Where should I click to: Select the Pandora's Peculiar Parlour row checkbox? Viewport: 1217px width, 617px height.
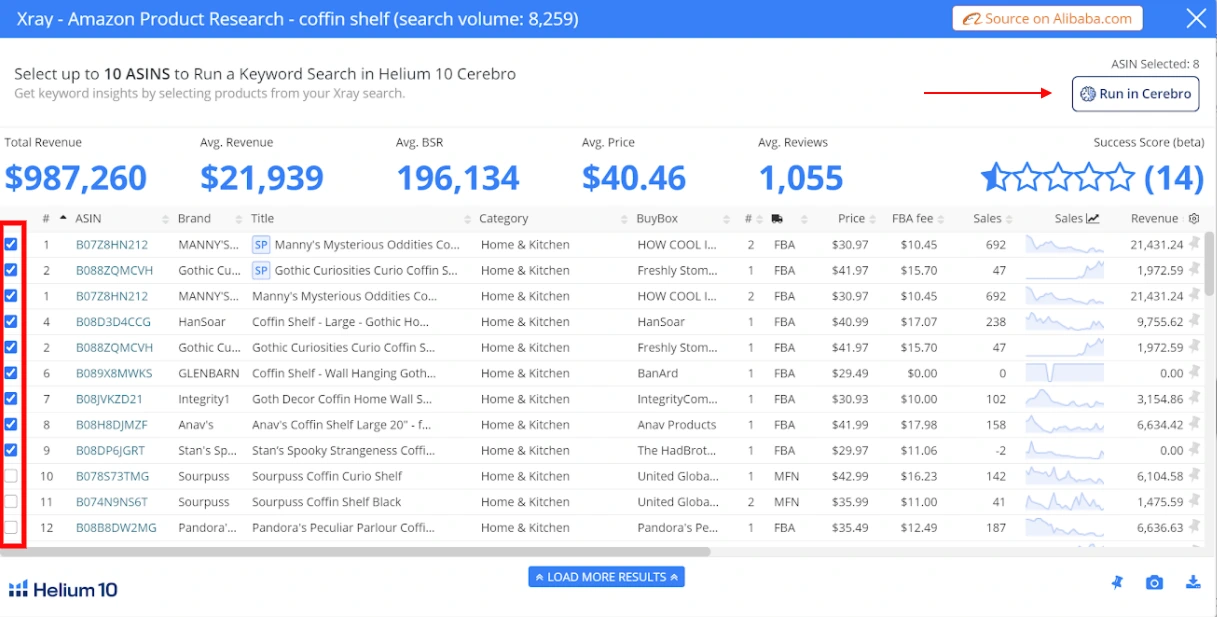pos(11,527)
